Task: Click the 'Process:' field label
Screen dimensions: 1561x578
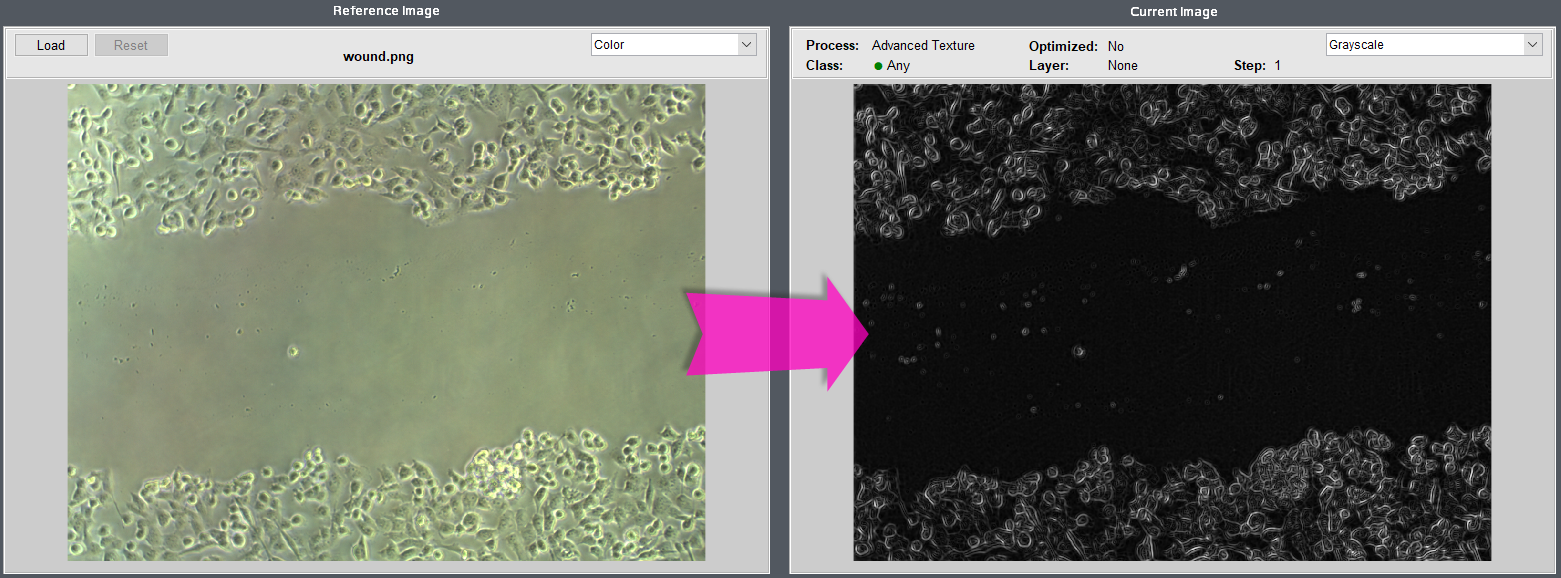Action: point(832,46)
